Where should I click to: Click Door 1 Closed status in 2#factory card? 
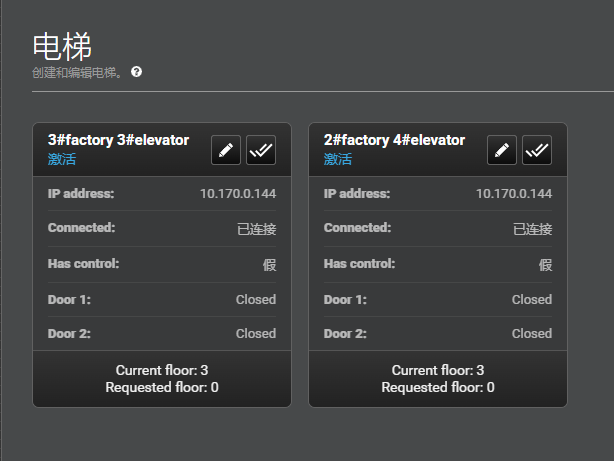[532, 300]
